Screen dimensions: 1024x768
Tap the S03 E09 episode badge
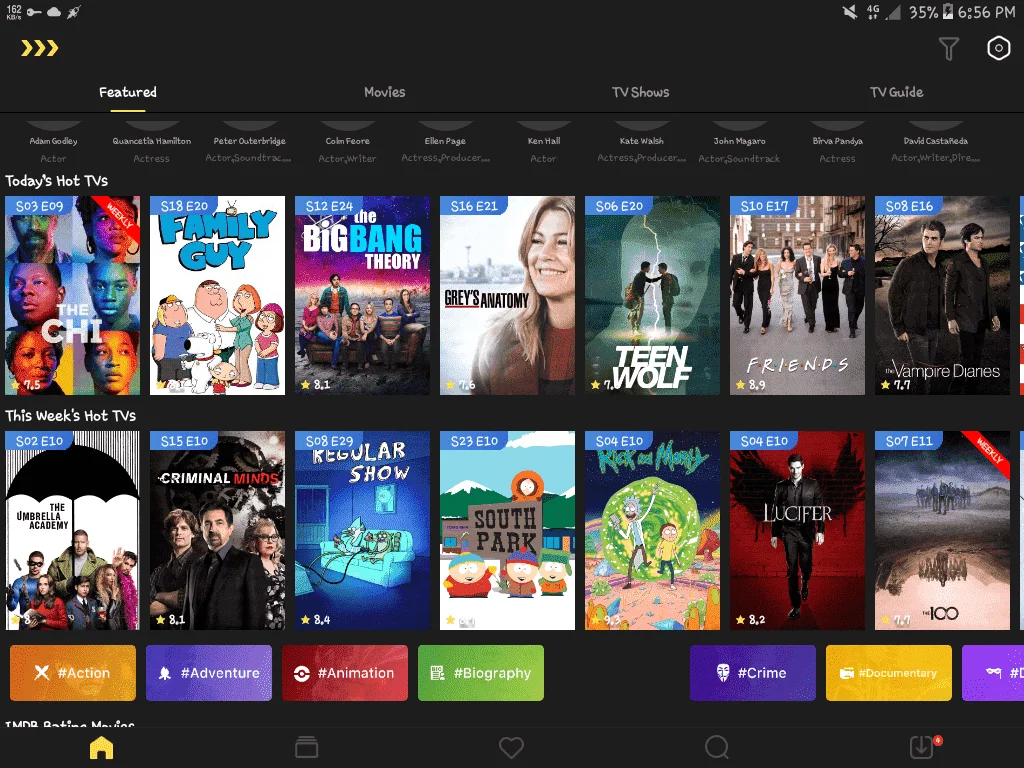click(x=40, y=206)
